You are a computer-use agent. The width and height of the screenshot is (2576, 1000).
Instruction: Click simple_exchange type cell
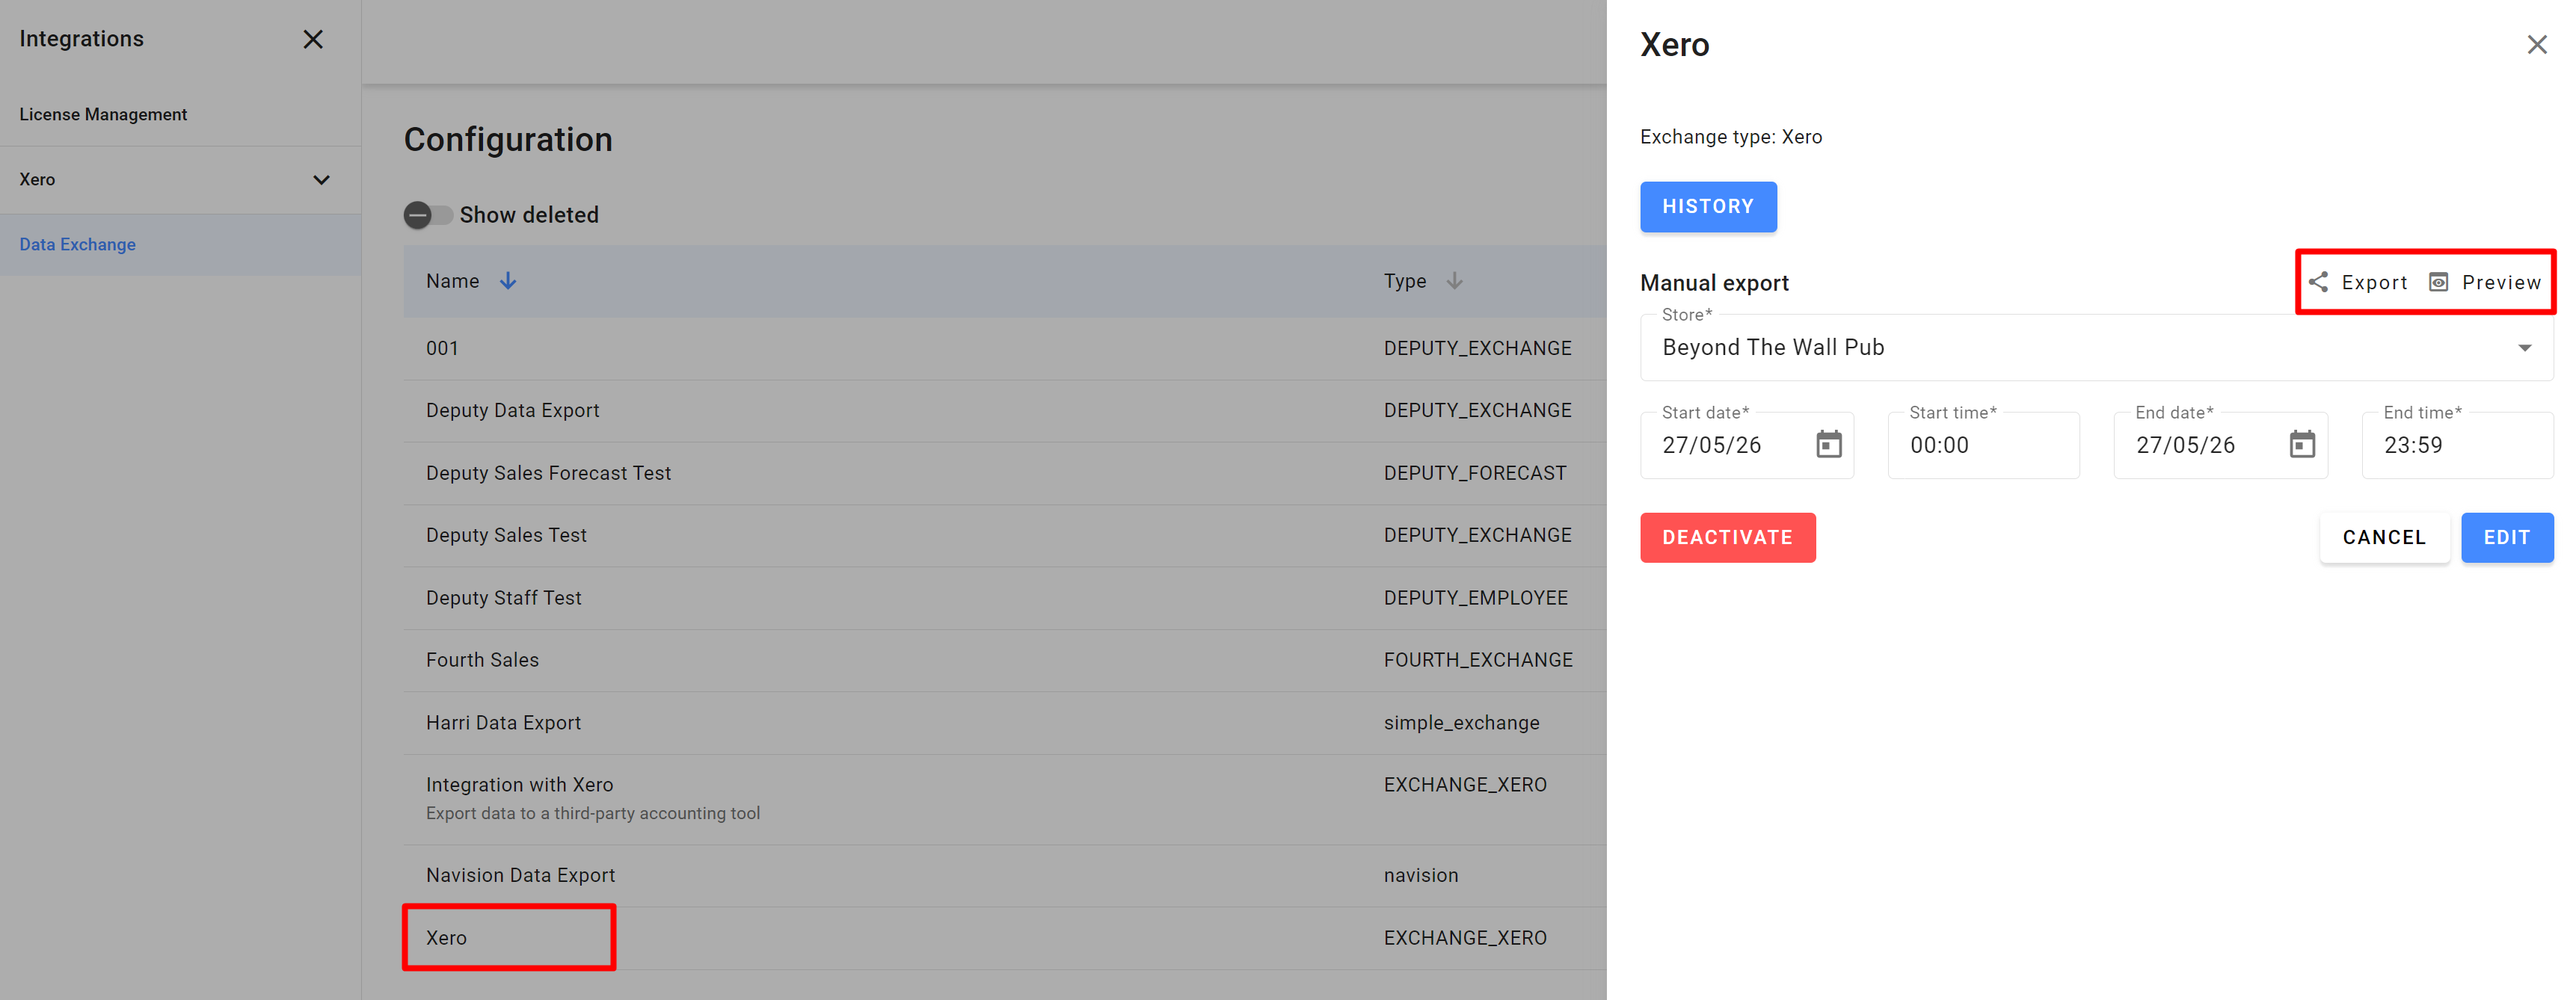[x=1461, y=723]
